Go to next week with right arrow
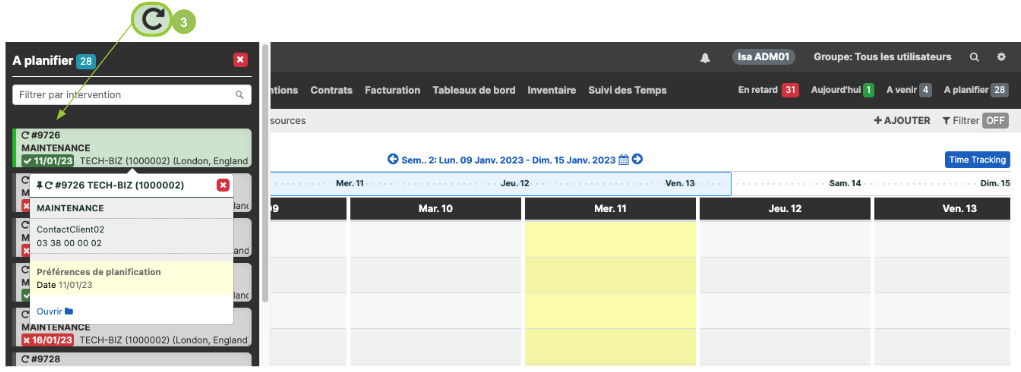 637,160
